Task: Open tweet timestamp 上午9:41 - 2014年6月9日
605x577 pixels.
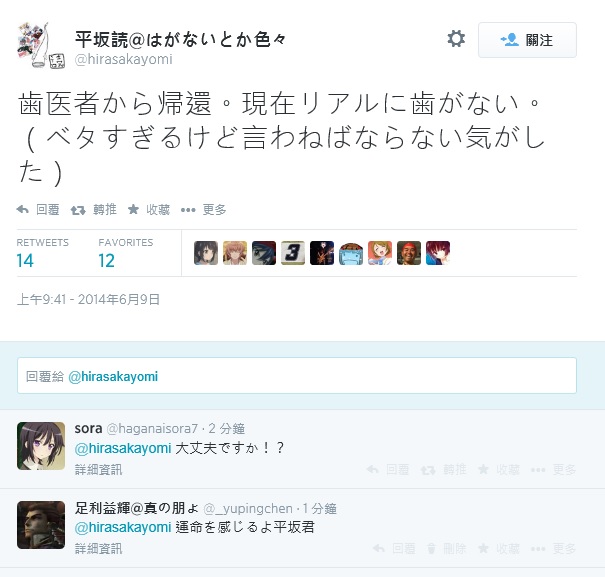Action: pyautogui.click(x=88, y=299)
